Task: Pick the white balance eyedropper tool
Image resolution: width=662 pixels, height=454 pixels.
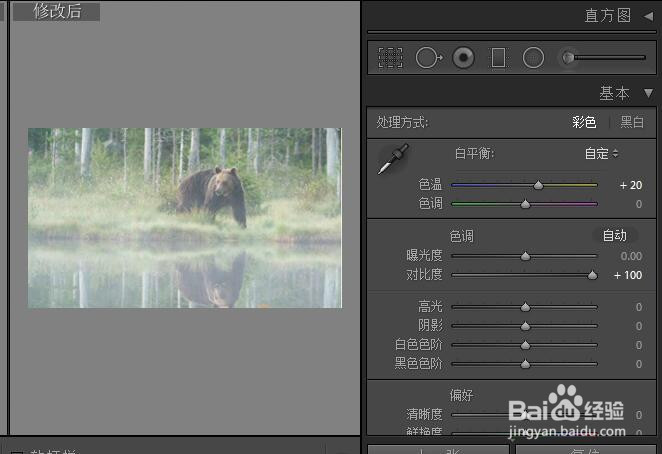Action: [x=393, y=159]
